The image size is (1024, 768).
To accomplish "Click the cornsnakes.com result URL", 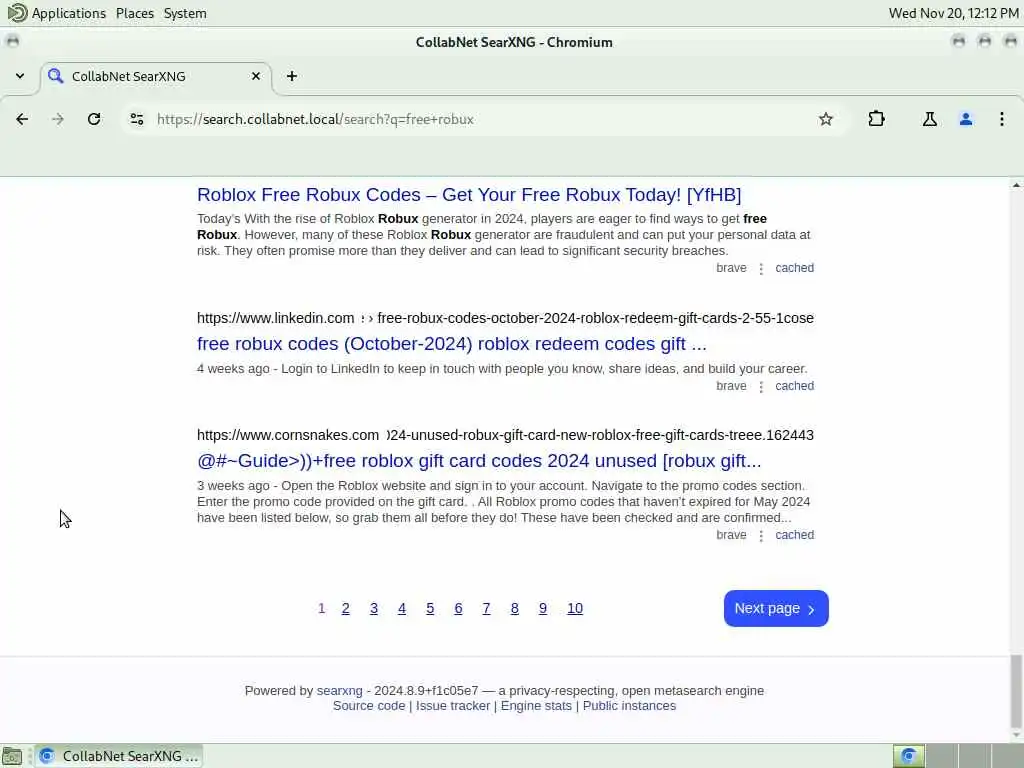I will click(505, 435).
